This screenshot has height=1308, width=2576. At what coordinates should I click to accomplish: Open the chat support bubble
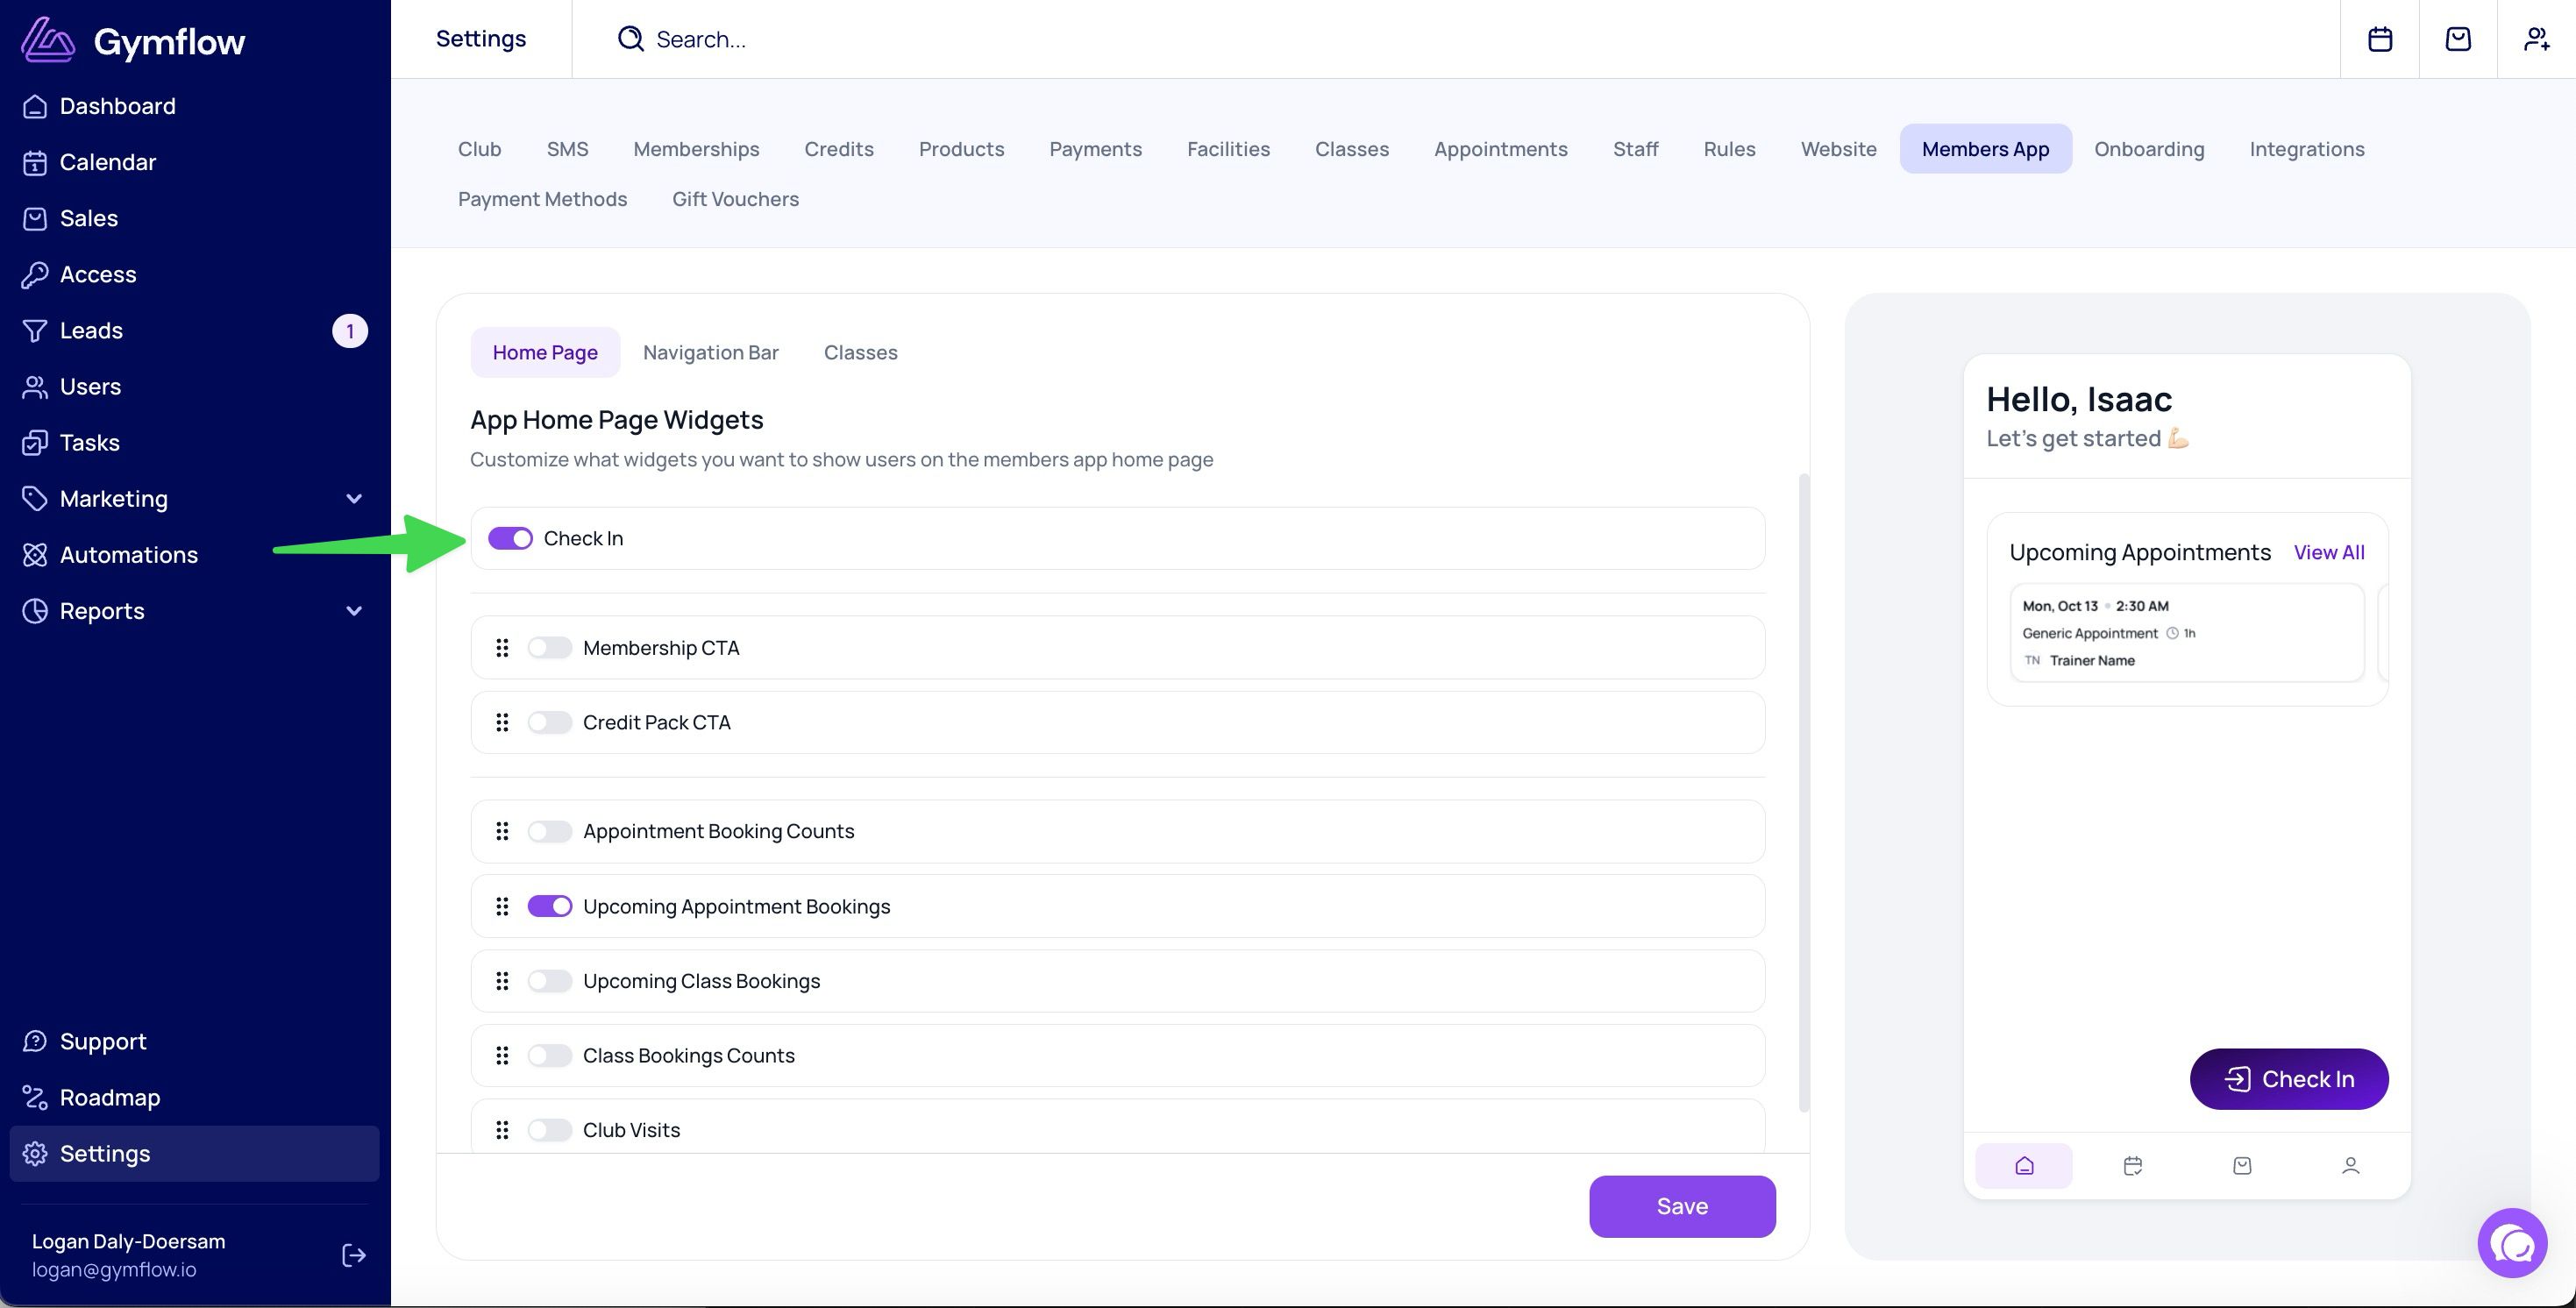(x=2512, y=1243)
